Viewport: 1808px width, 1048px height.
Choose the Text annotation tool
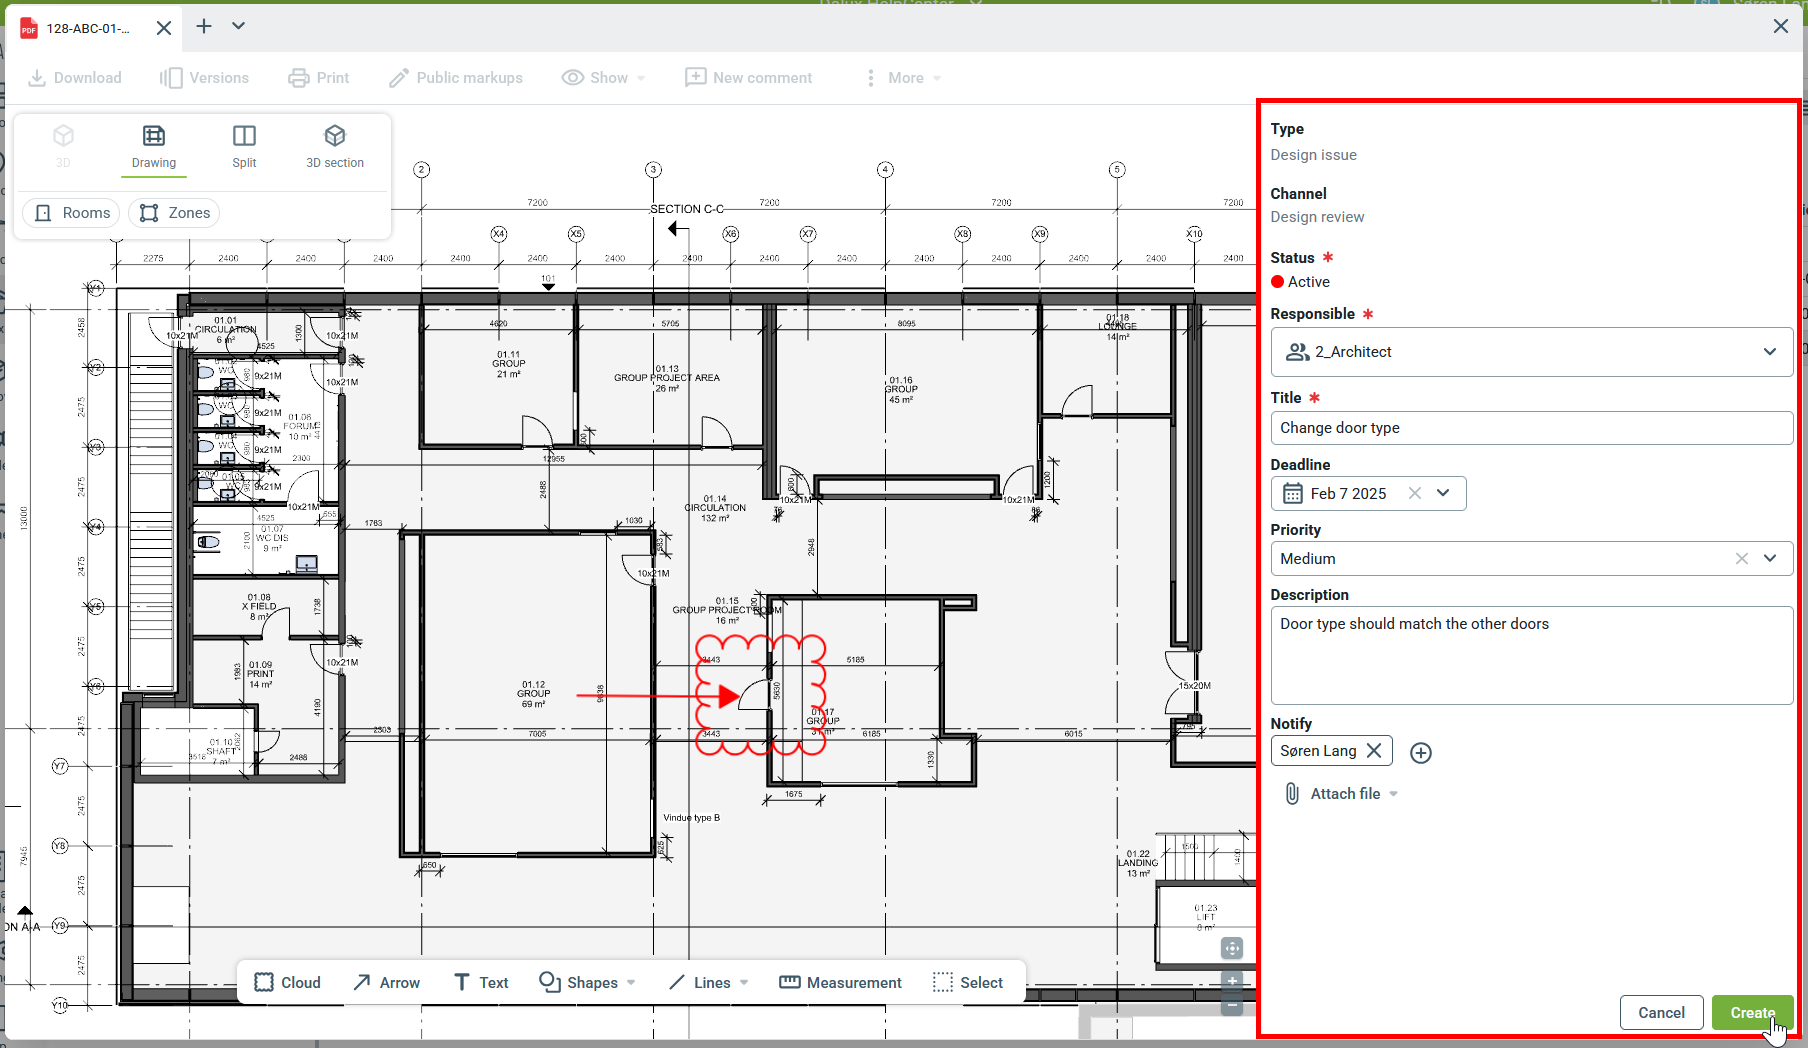(481, 982)
